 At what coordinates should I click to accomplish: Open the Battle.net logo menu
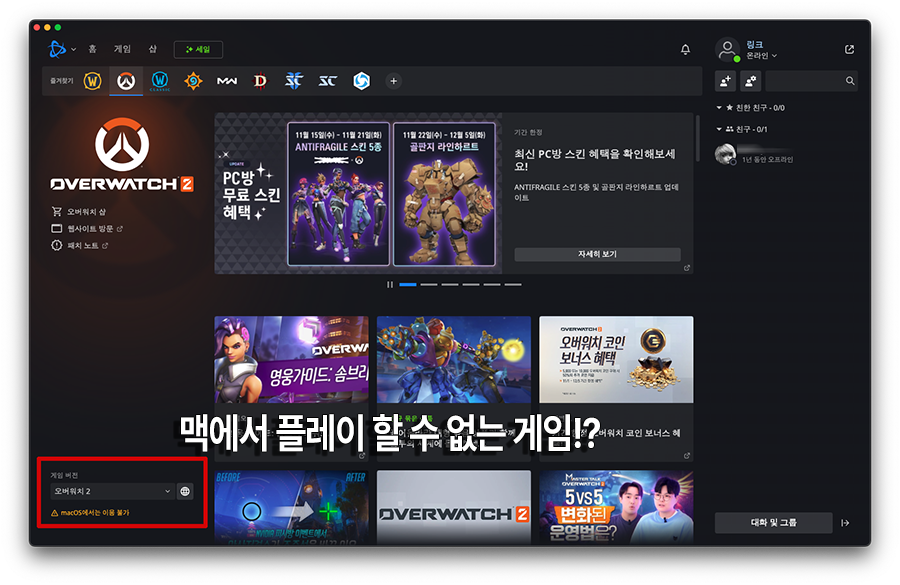(57, 49)
